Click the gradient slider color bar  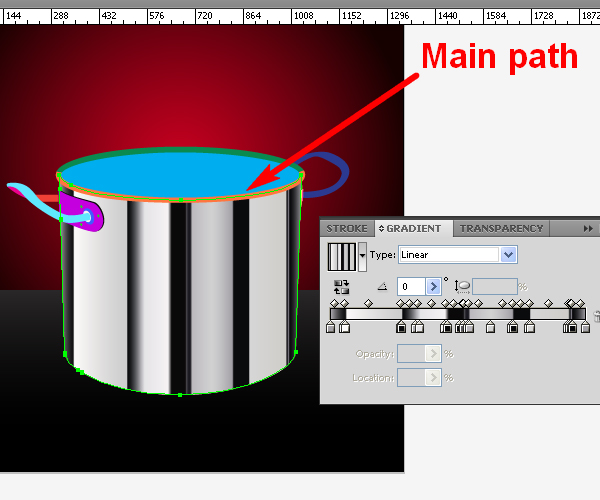tap(458, 314)
